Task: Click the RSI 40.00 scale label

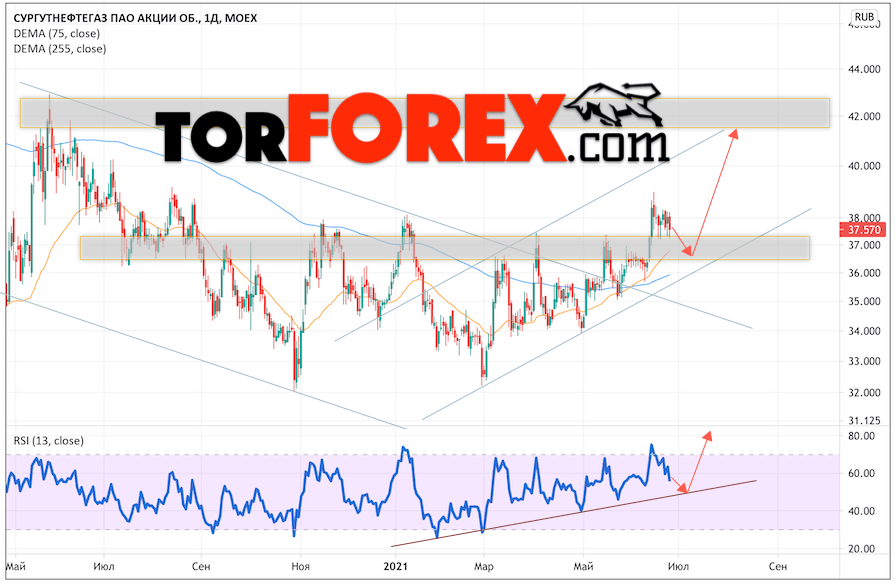Action: tap(861, 511)
